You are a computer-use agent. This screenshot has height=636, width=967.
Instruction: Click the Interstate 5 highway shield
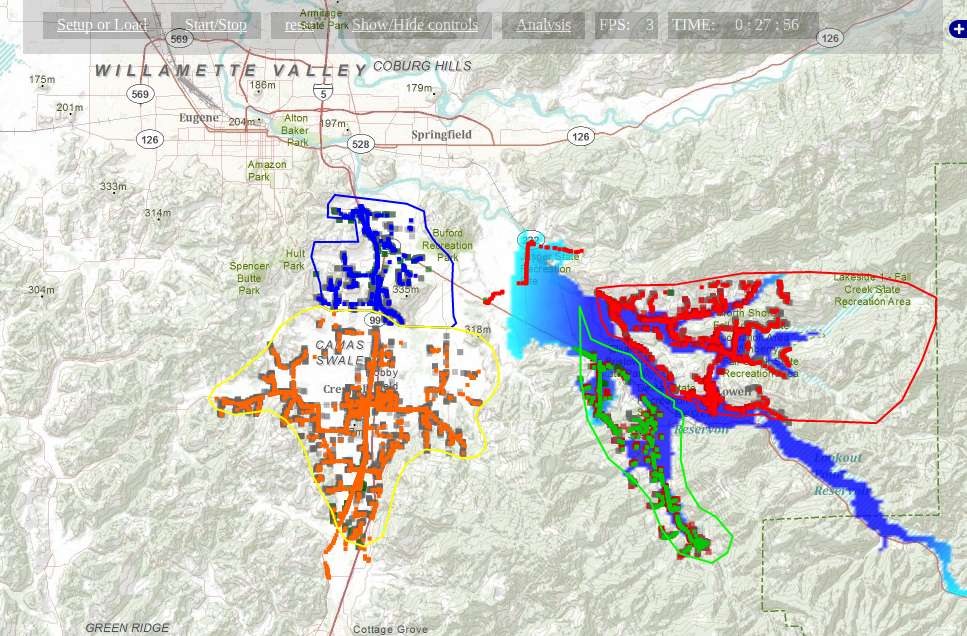click(323, 92)
